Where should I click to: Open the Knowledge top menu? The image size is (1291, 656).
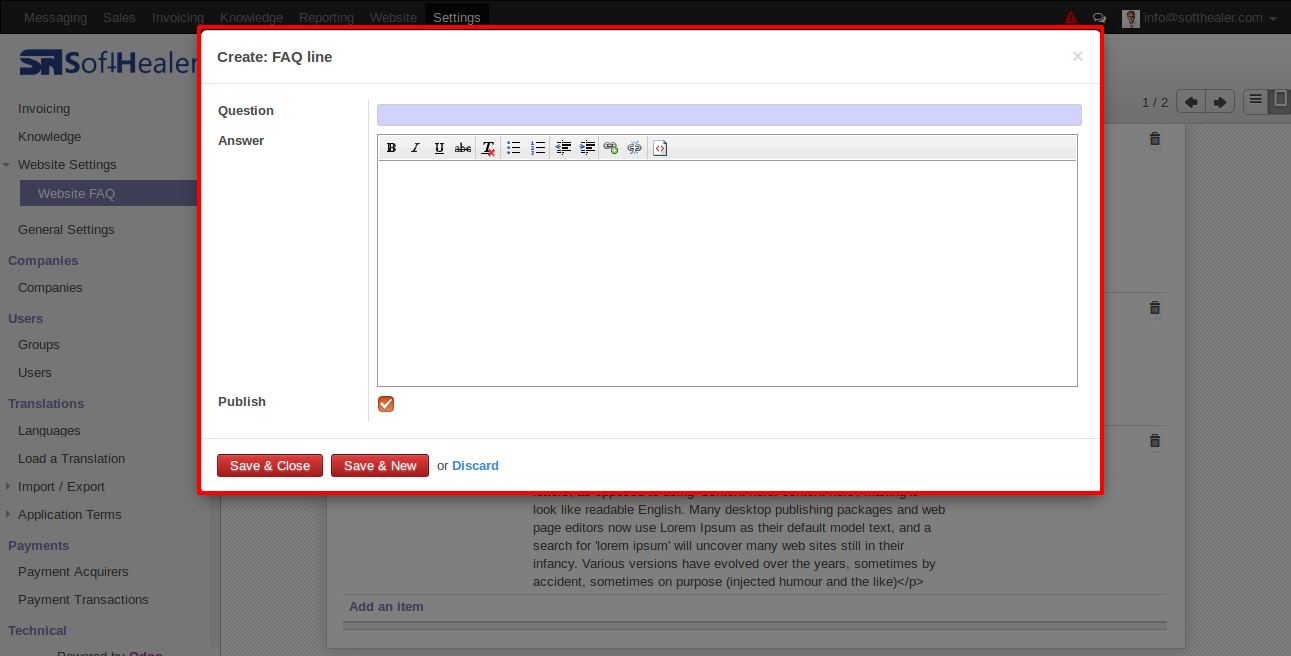click(251, 17)
